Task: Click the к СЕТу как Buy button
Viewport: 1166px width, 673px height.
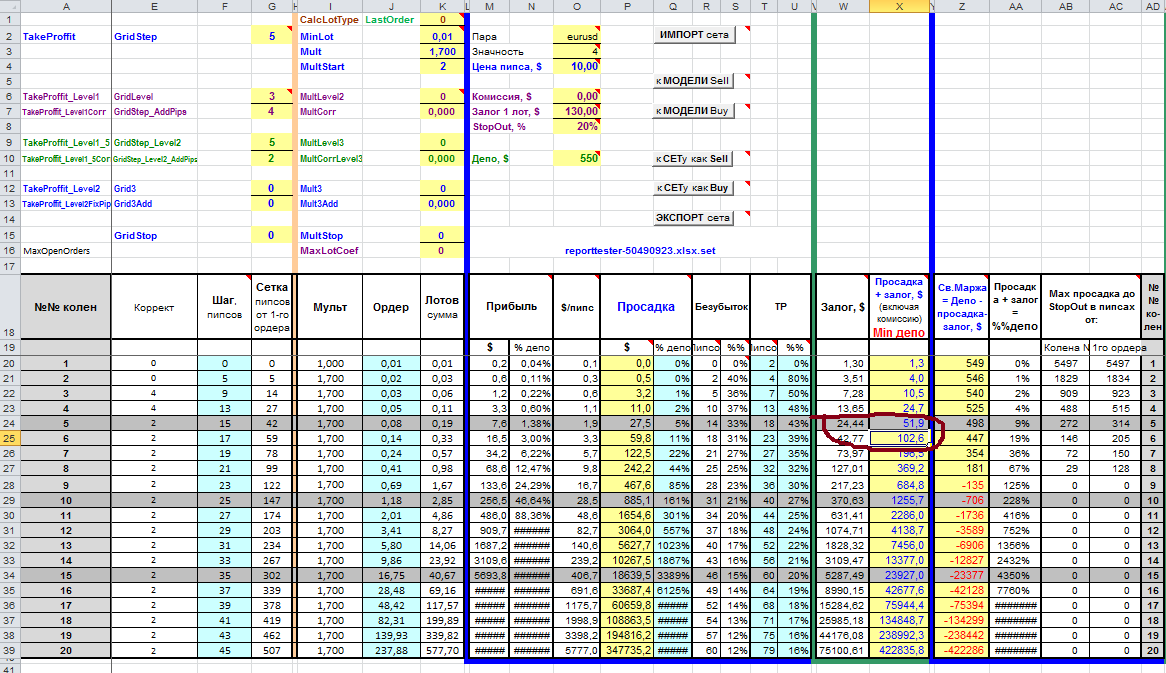Action: click(693, 188)
